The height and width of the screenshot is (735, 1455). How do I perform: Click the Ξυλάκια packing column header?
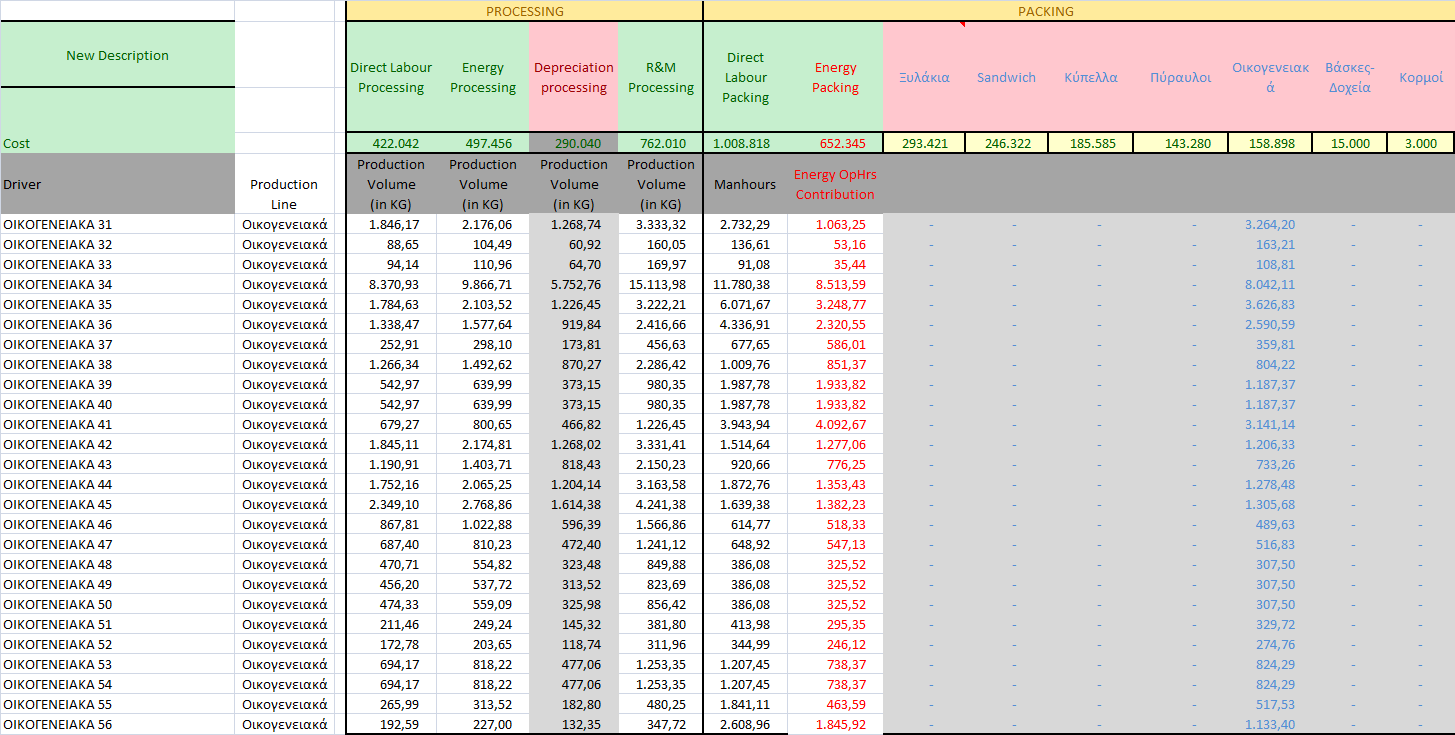[x=924, y=77]
